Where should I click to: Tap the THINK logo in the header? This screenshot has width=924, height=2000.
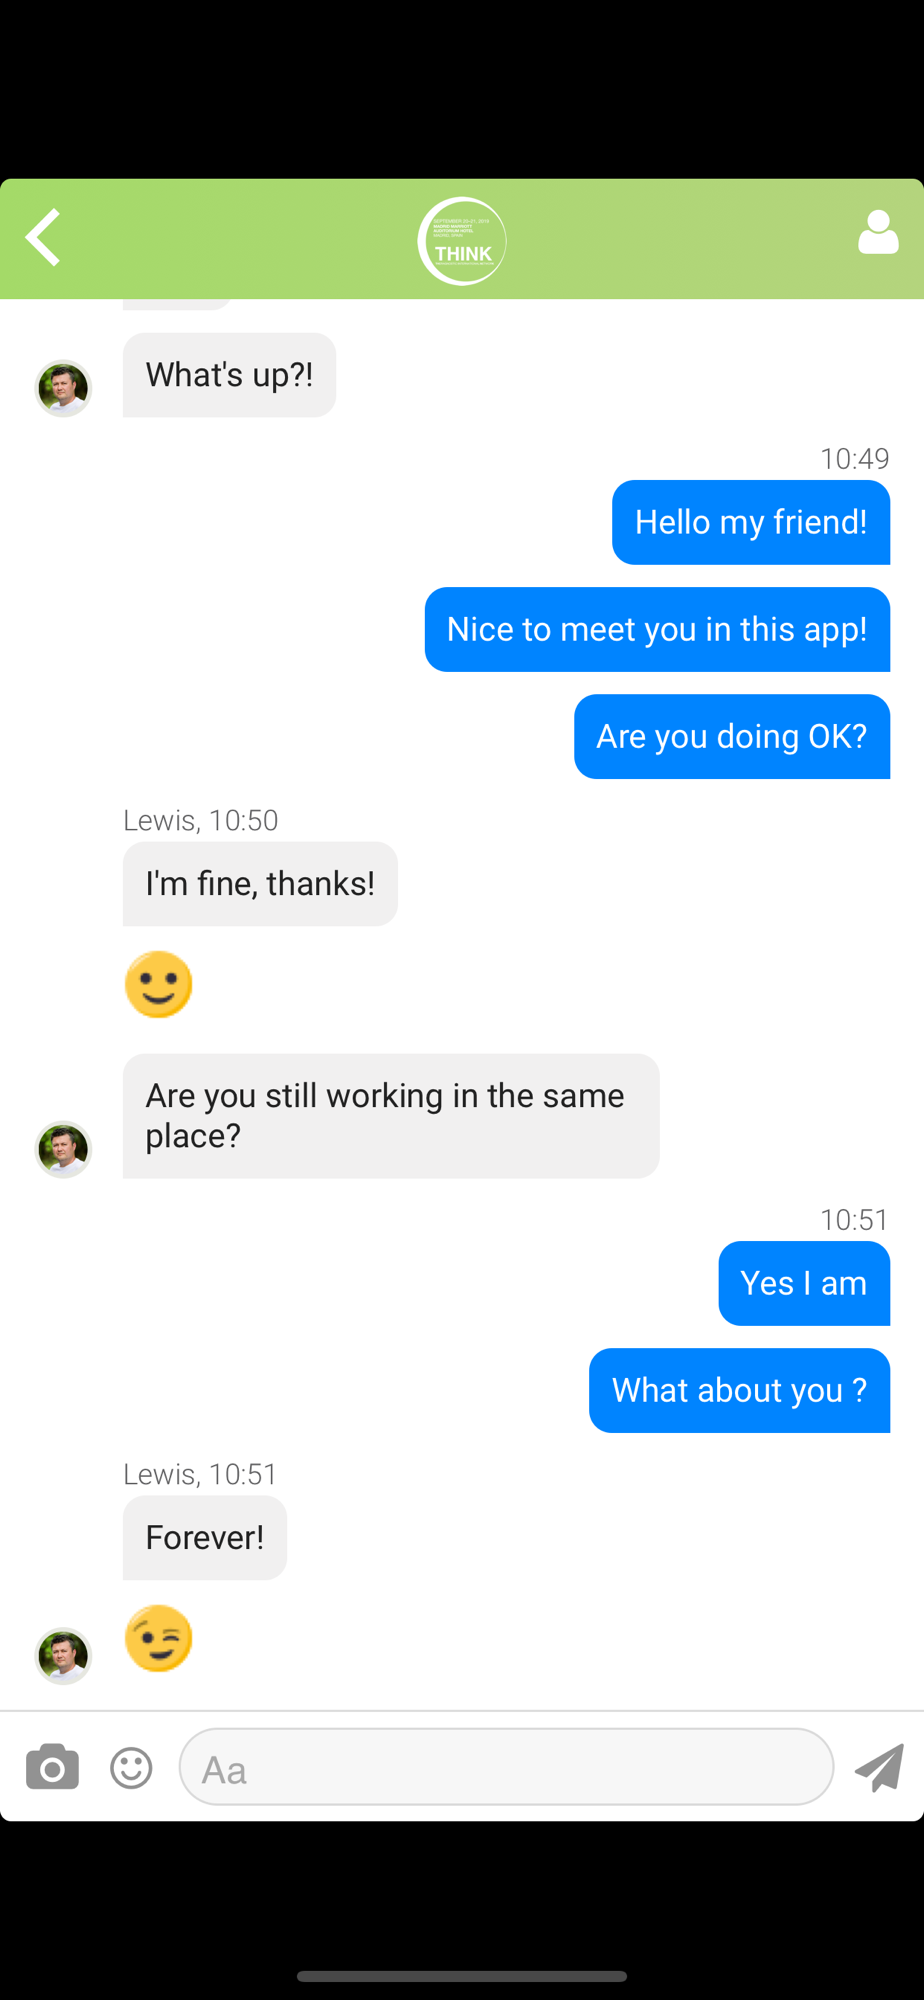point(462,241)
